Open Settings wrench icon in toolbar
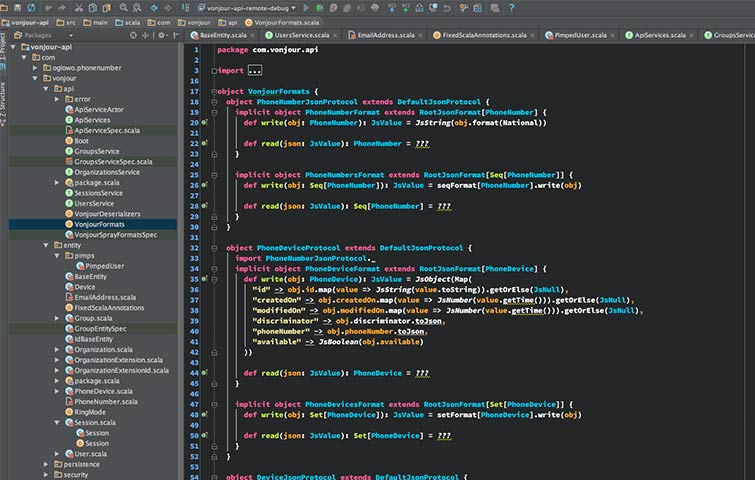 (x=464, y=8)
